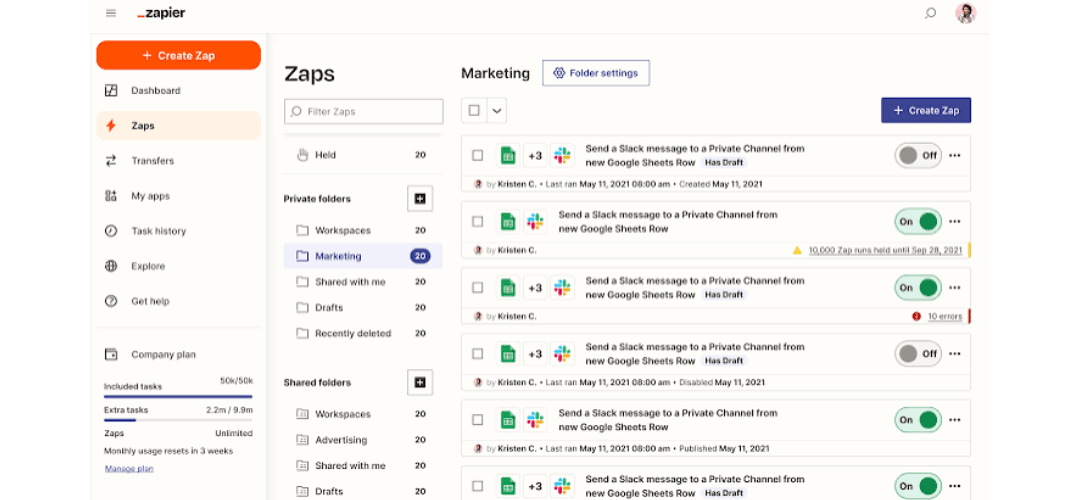1080x500 pixels.
Task: Click the Get help question icon
Action: 111,301
